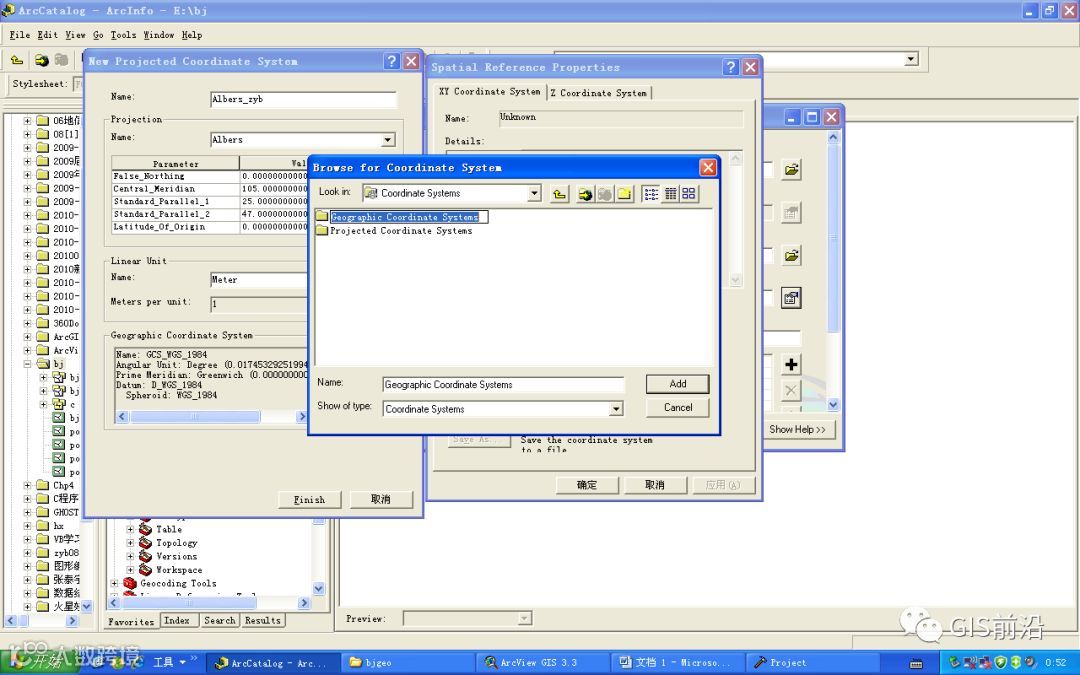
Task: Click the Table toolset icon
Action: tap(145, 529)
